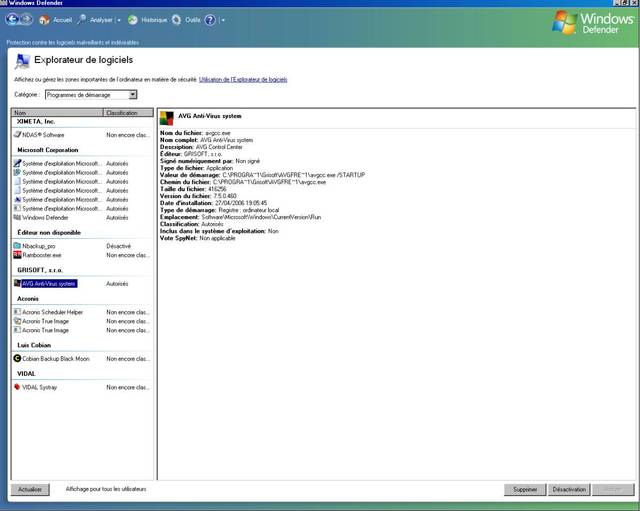Go to Accueil home page

click(57, 19)
